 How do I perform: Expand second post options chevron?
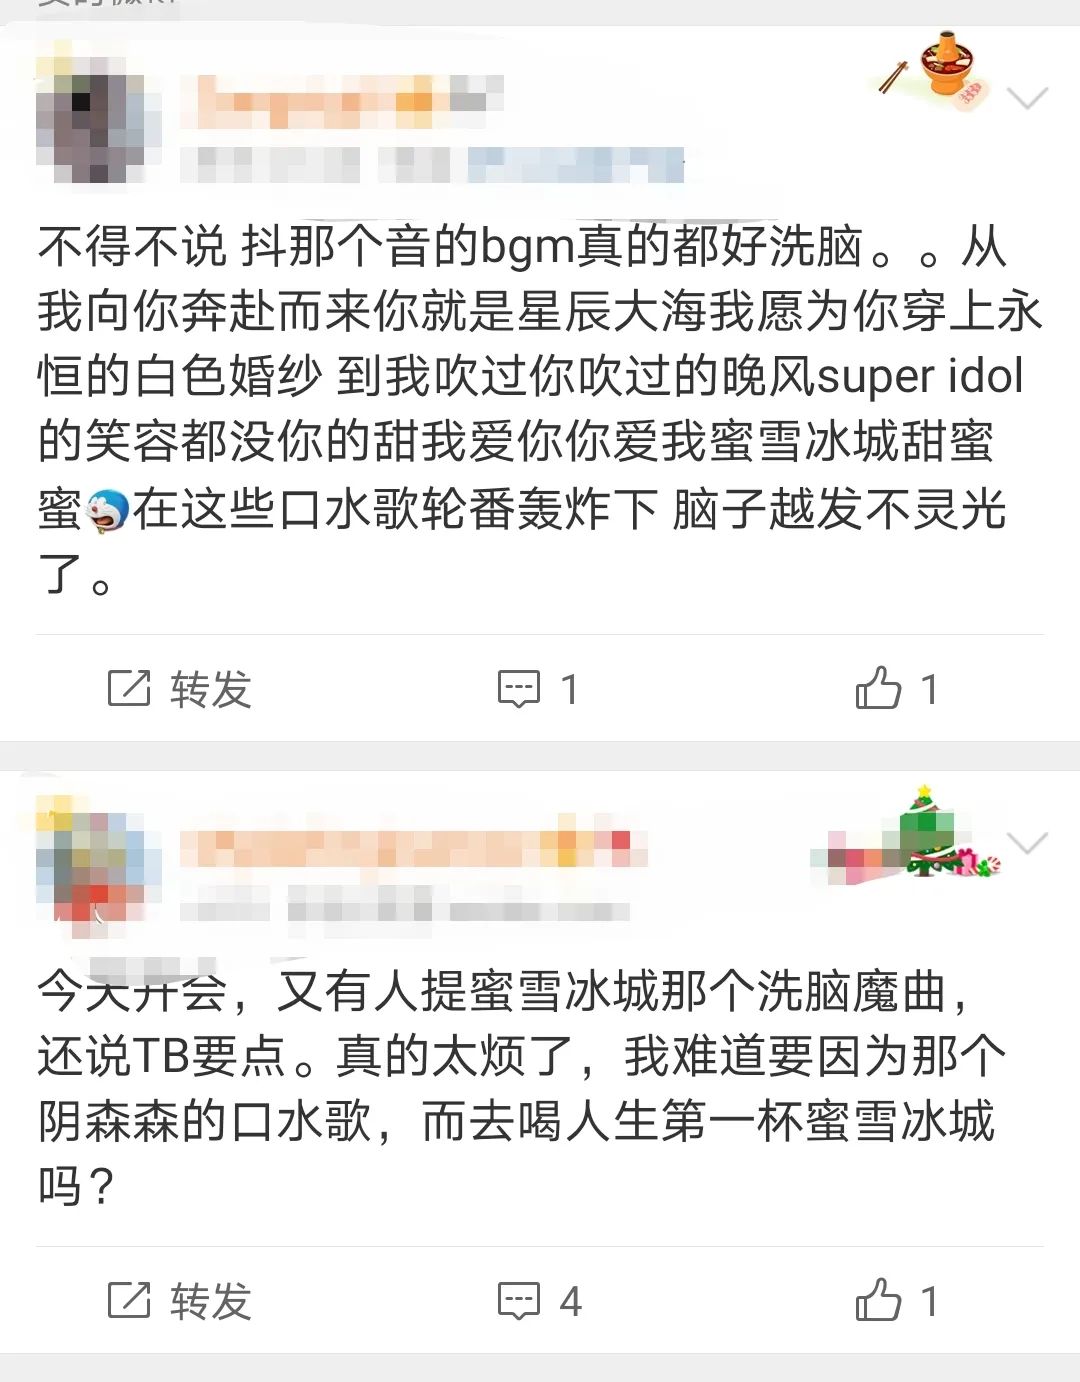(x=1027, y=842)
